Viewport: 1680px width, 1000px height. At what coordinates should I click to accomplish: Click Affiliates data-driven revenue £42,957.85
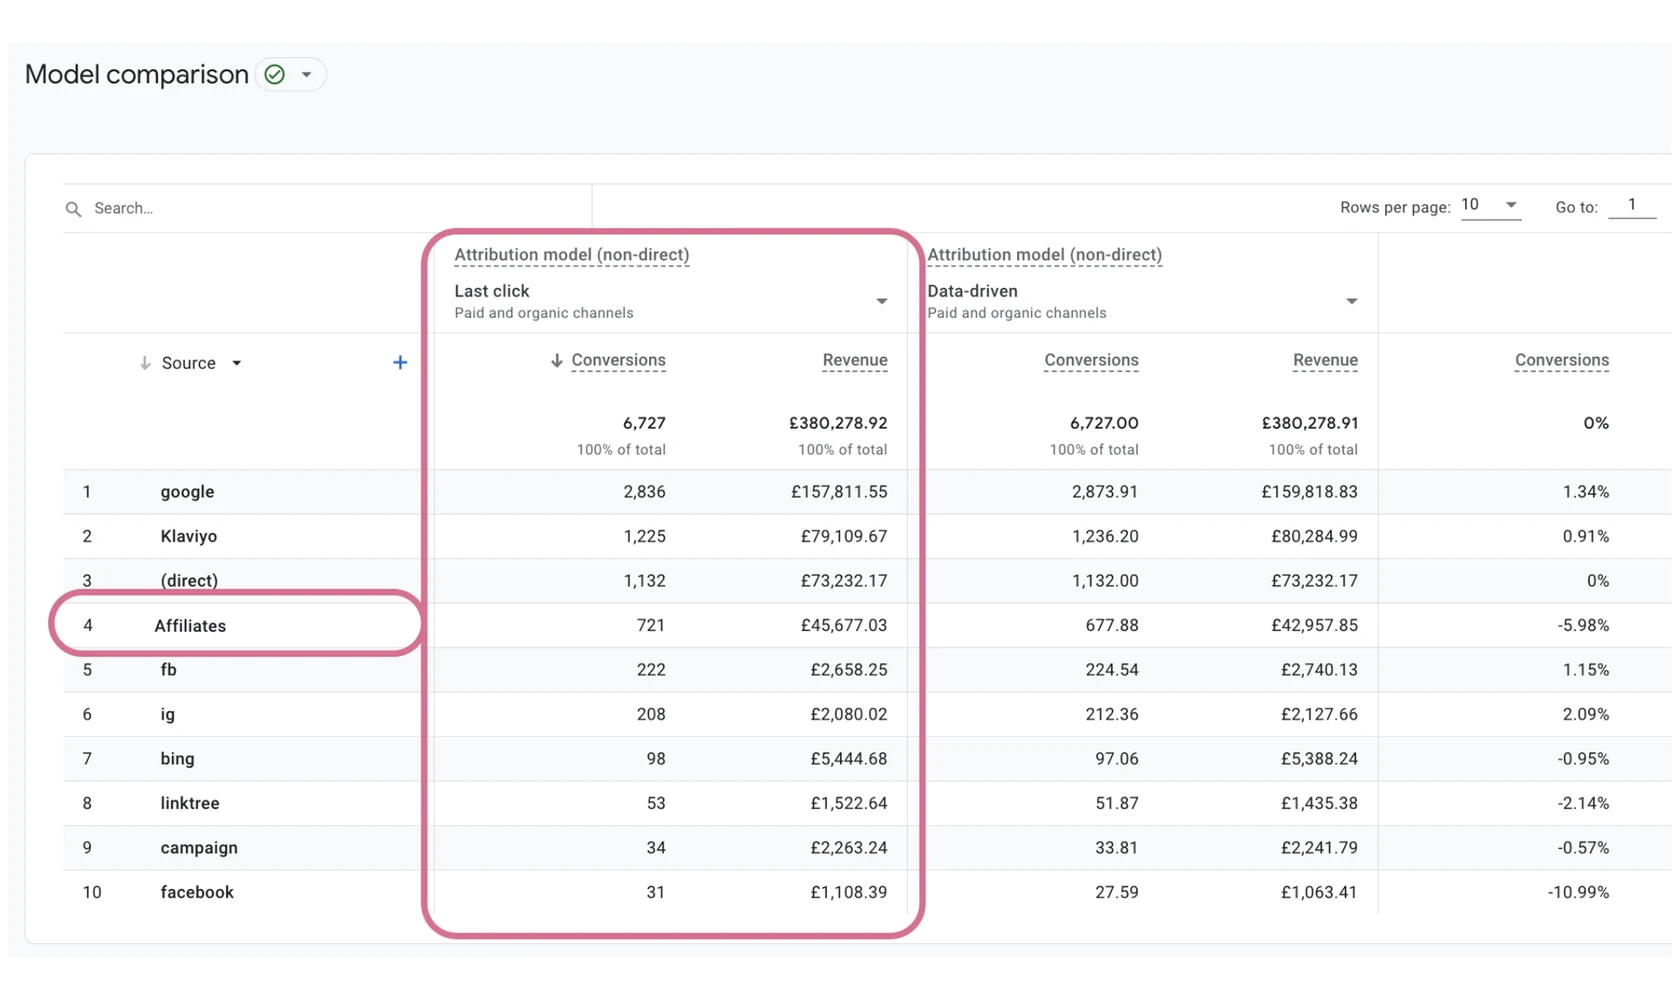[1314, 625]
